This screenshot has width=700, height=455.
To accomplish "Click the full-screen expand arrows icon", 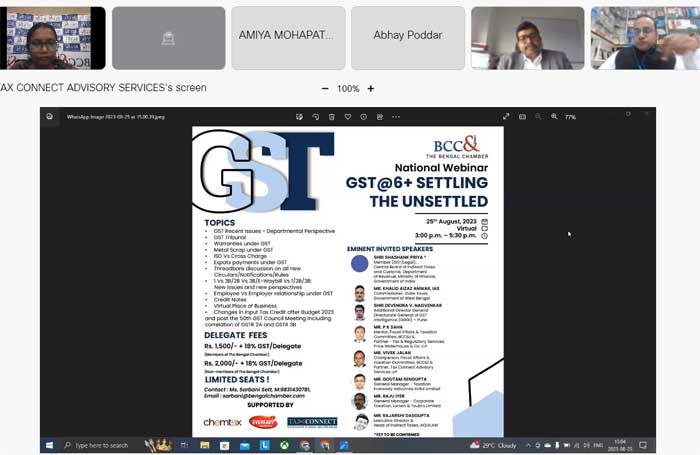I will [506, 117].
